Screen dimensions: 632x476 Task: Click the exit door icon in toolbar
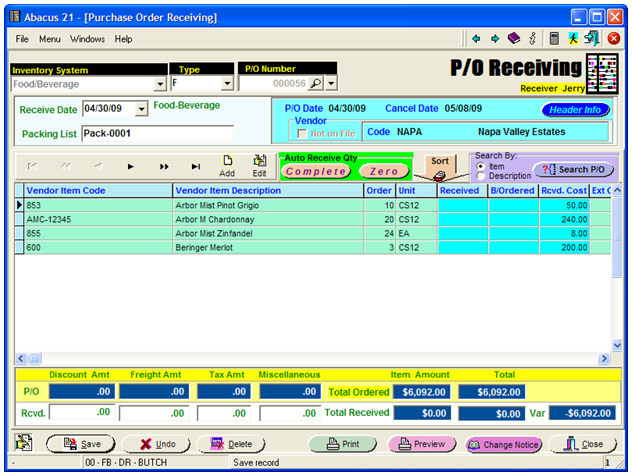(592, 39)
